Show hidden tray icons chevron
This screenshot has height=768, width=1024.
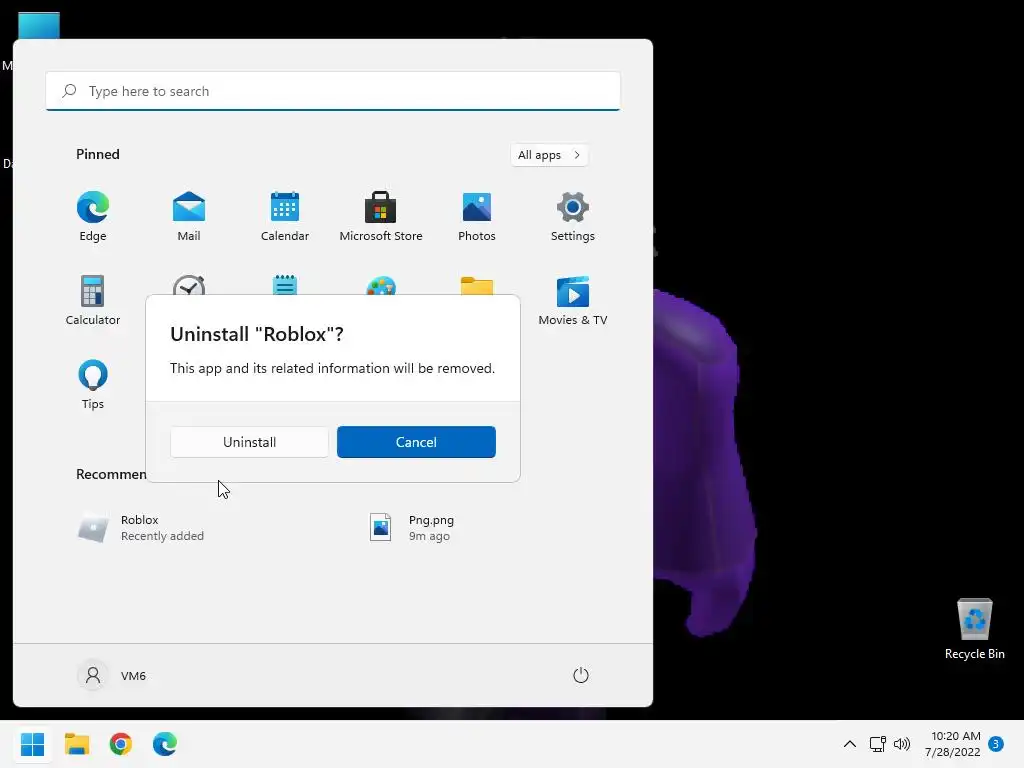click(x=850, y=744)
